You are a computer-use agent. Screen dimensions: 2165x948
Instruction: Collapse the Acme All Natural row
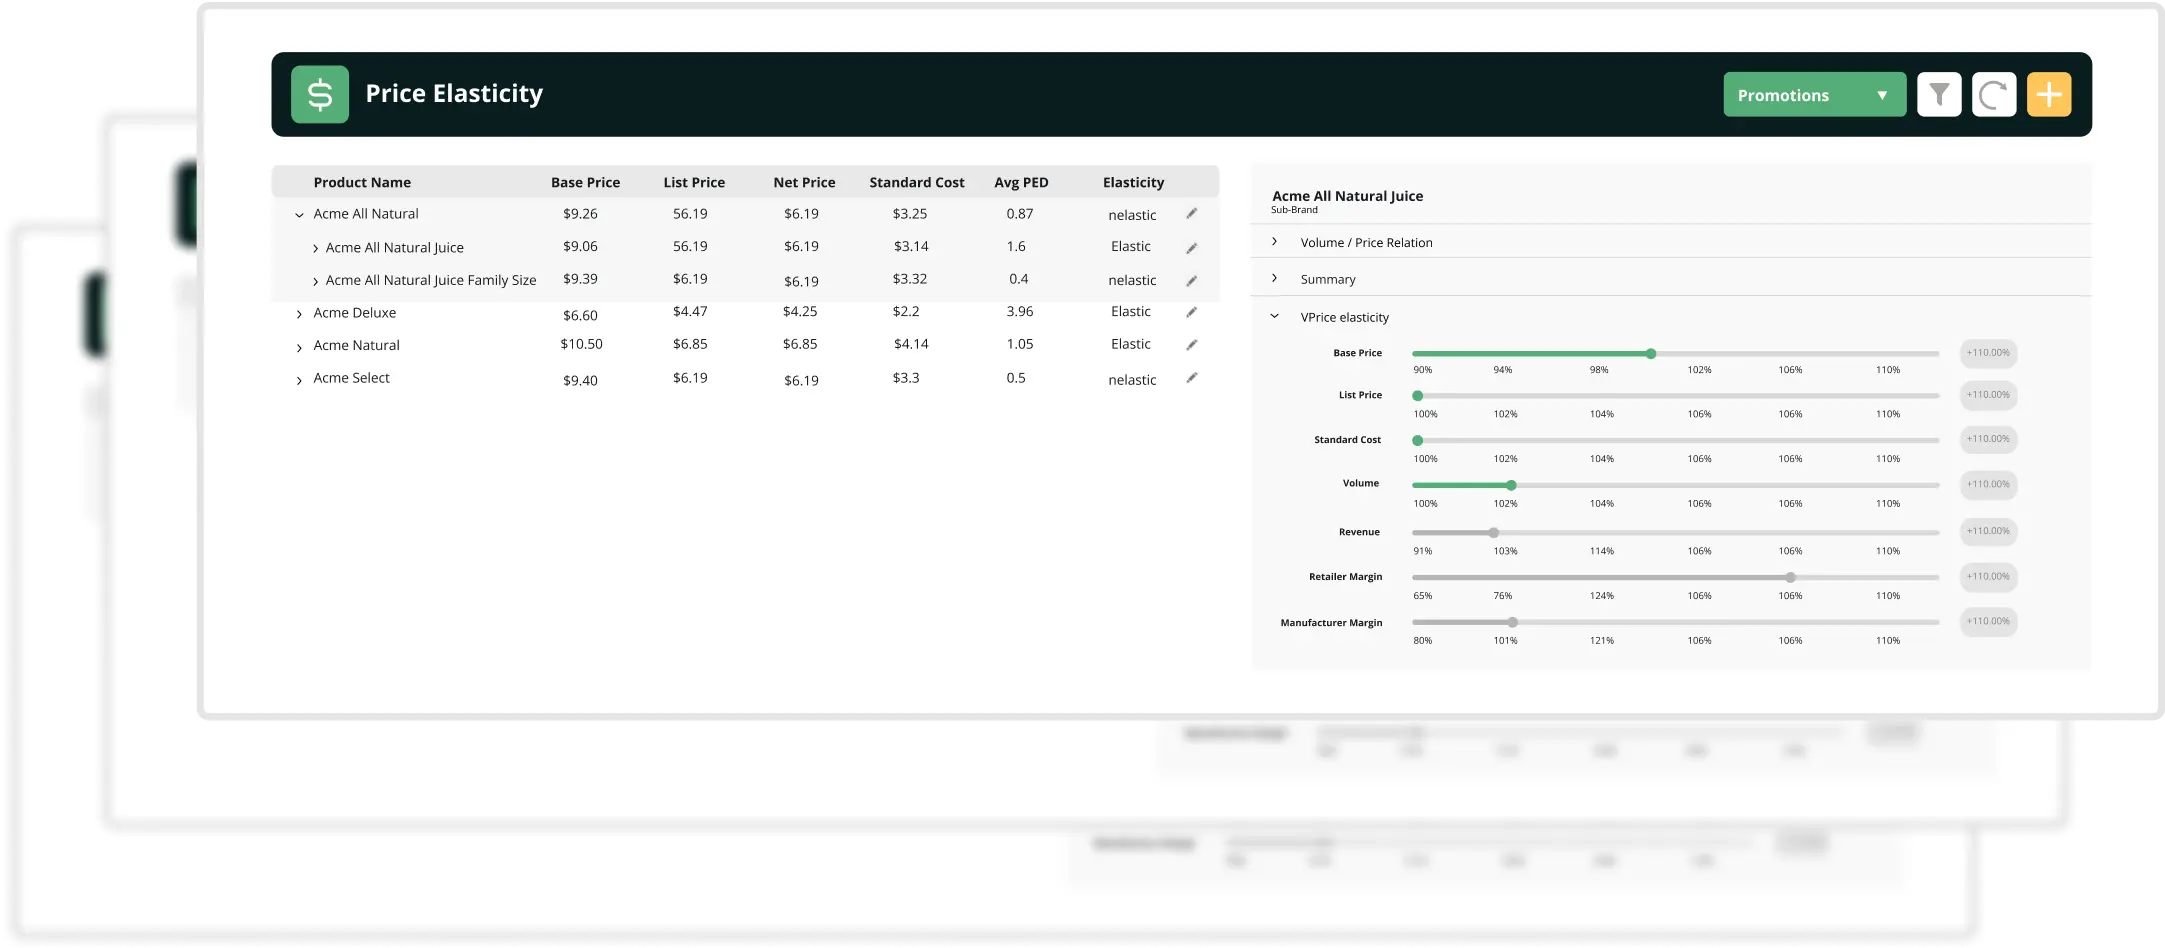click(299, 215)
